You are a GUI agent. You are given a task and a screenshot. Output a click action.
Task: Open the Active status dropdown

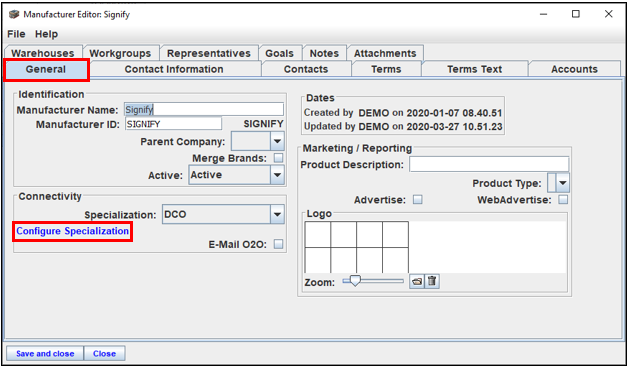pyautogui.click(x=277, y=175)
